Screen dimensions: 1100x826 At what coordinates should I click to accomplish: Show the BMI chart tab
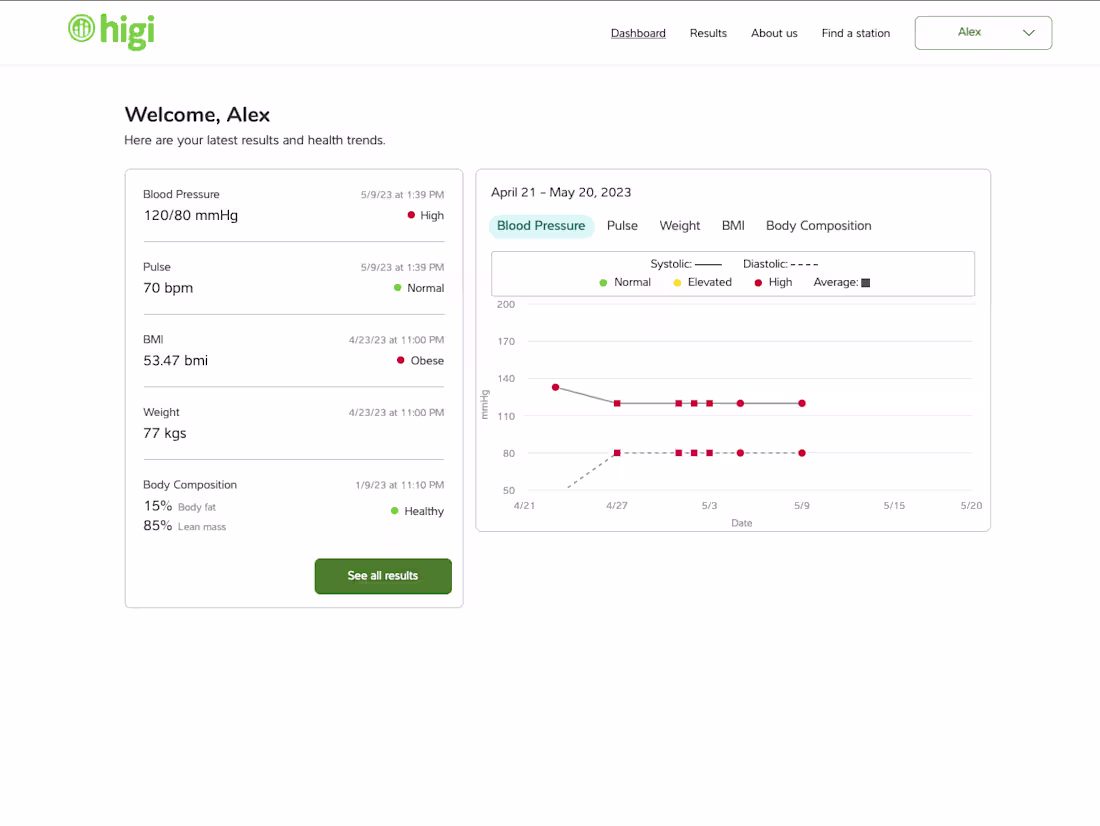pos(733,226)
